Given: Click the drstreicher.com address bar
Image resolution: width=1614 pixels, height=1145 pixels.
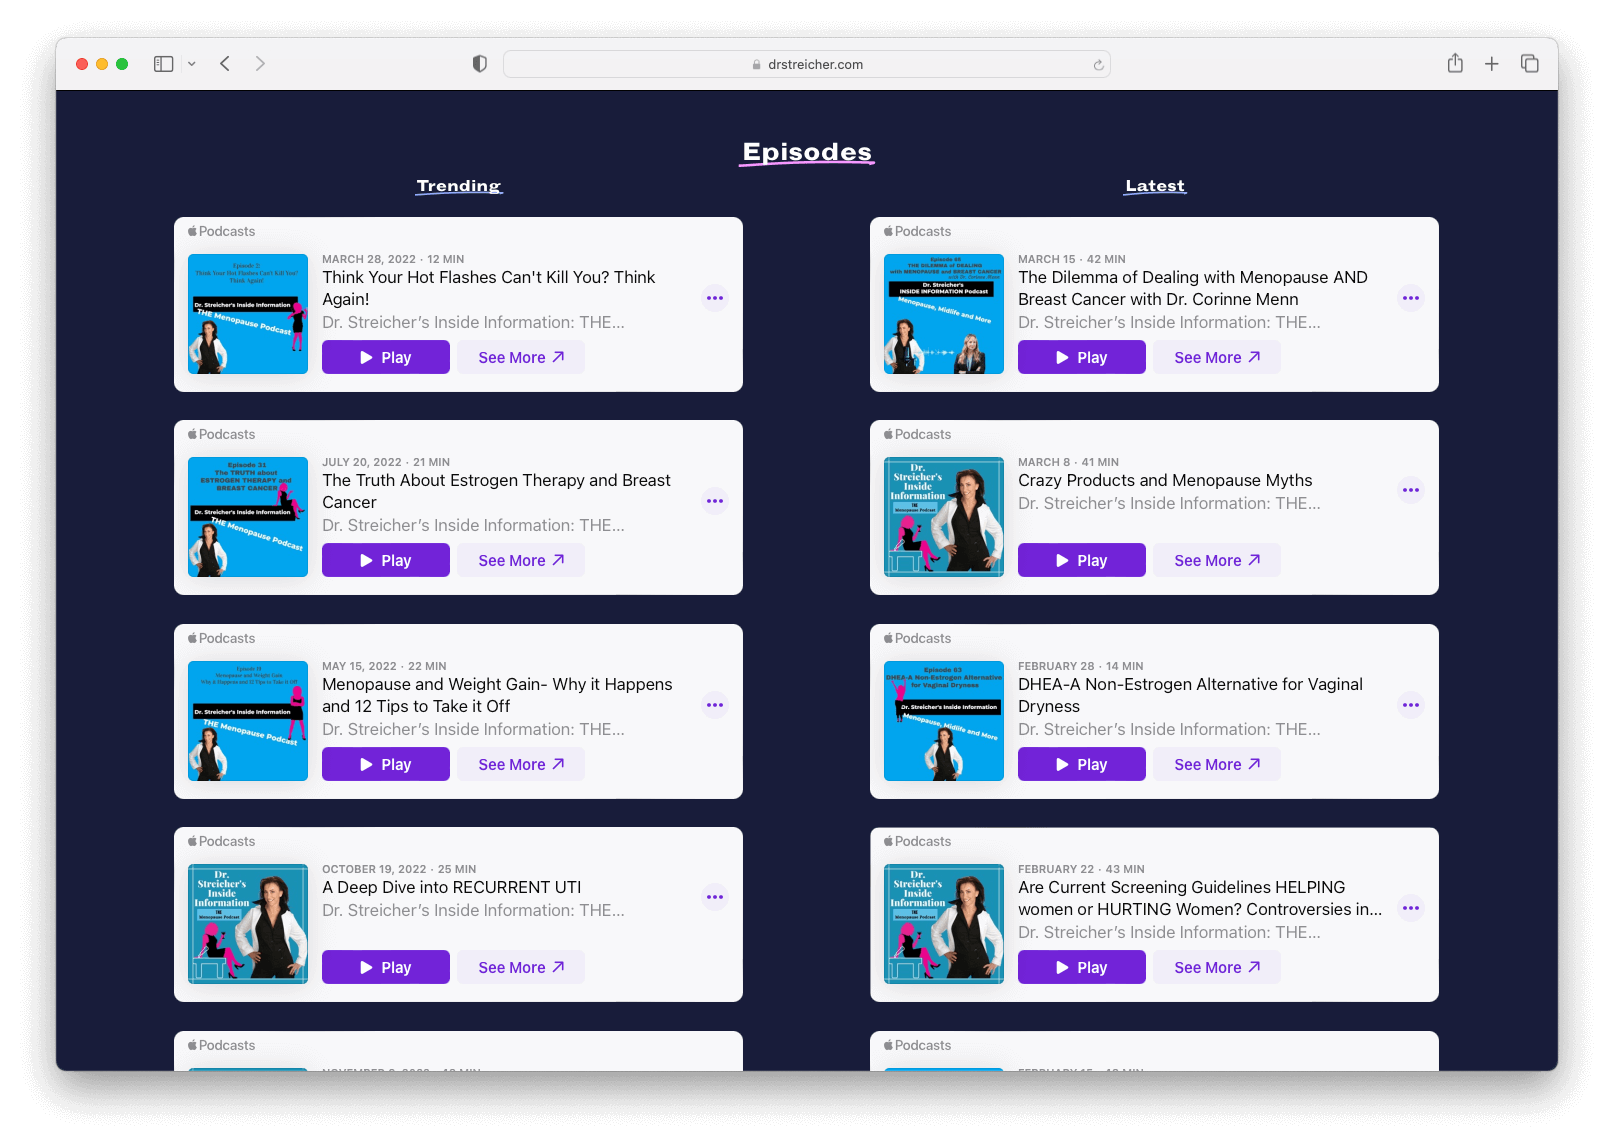Looking at the screenshot, I should tap(806, 64).
